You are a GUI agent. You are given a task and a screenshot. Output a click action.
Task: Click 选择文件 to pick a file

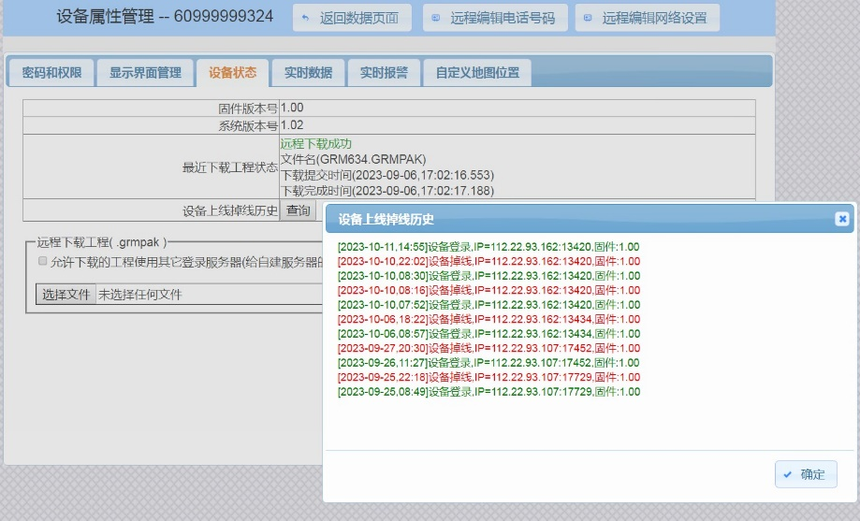[66, 295]
